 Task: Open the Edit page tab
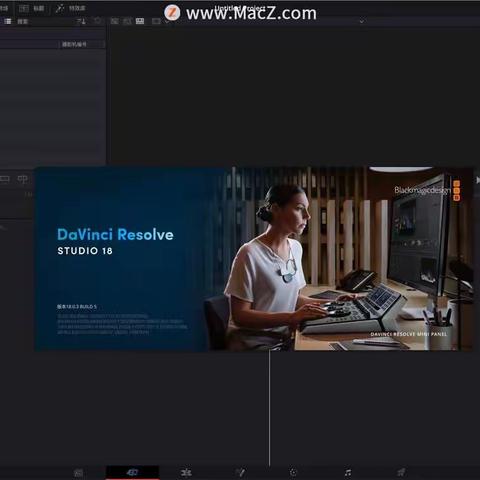[186, 472]
